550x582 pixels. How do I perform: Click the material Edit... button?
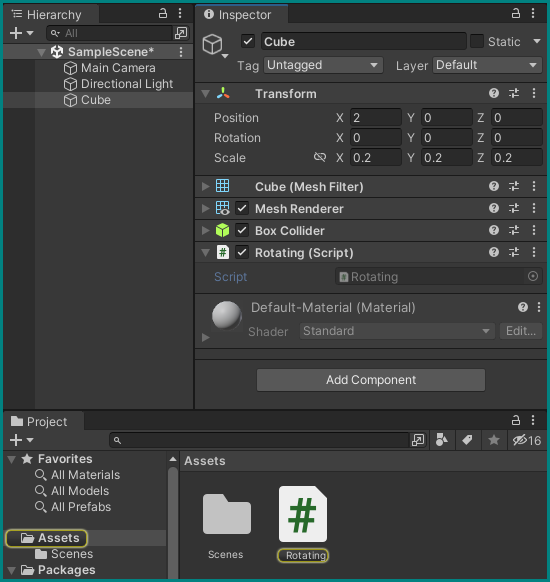click(521, 331)
